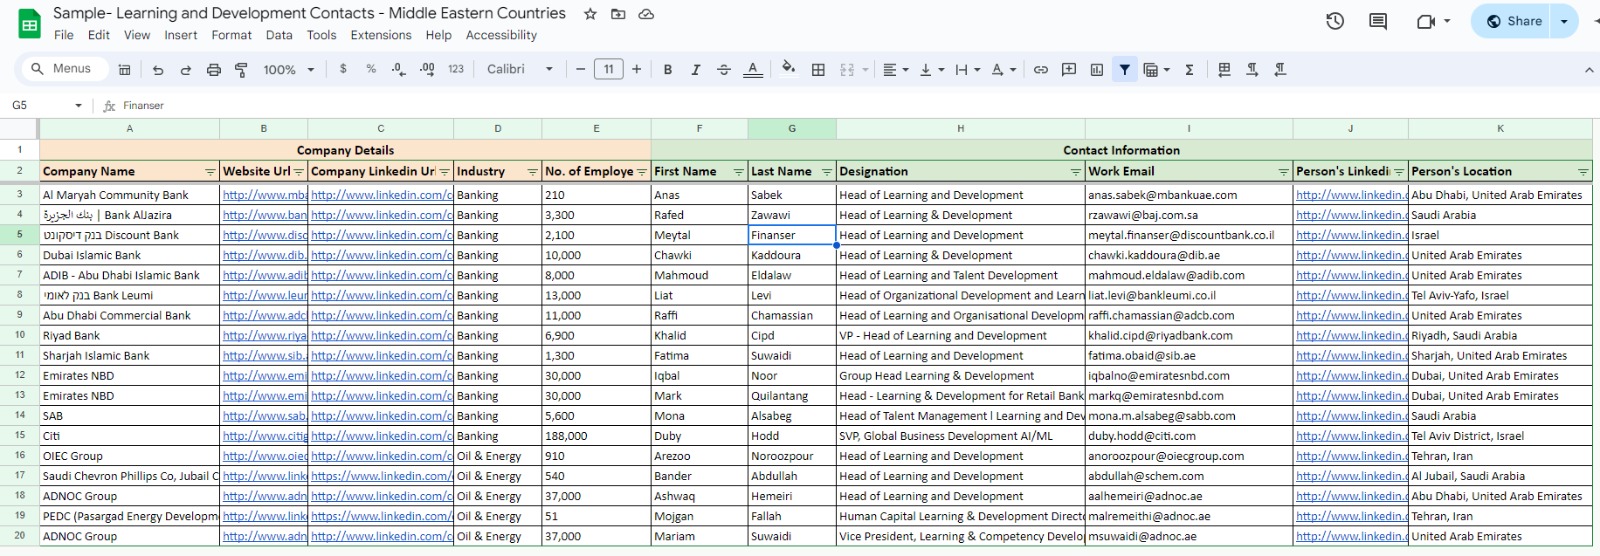The image size is (1600, 556).
Task: Show all comments panel
Action: click(1378, 21)
